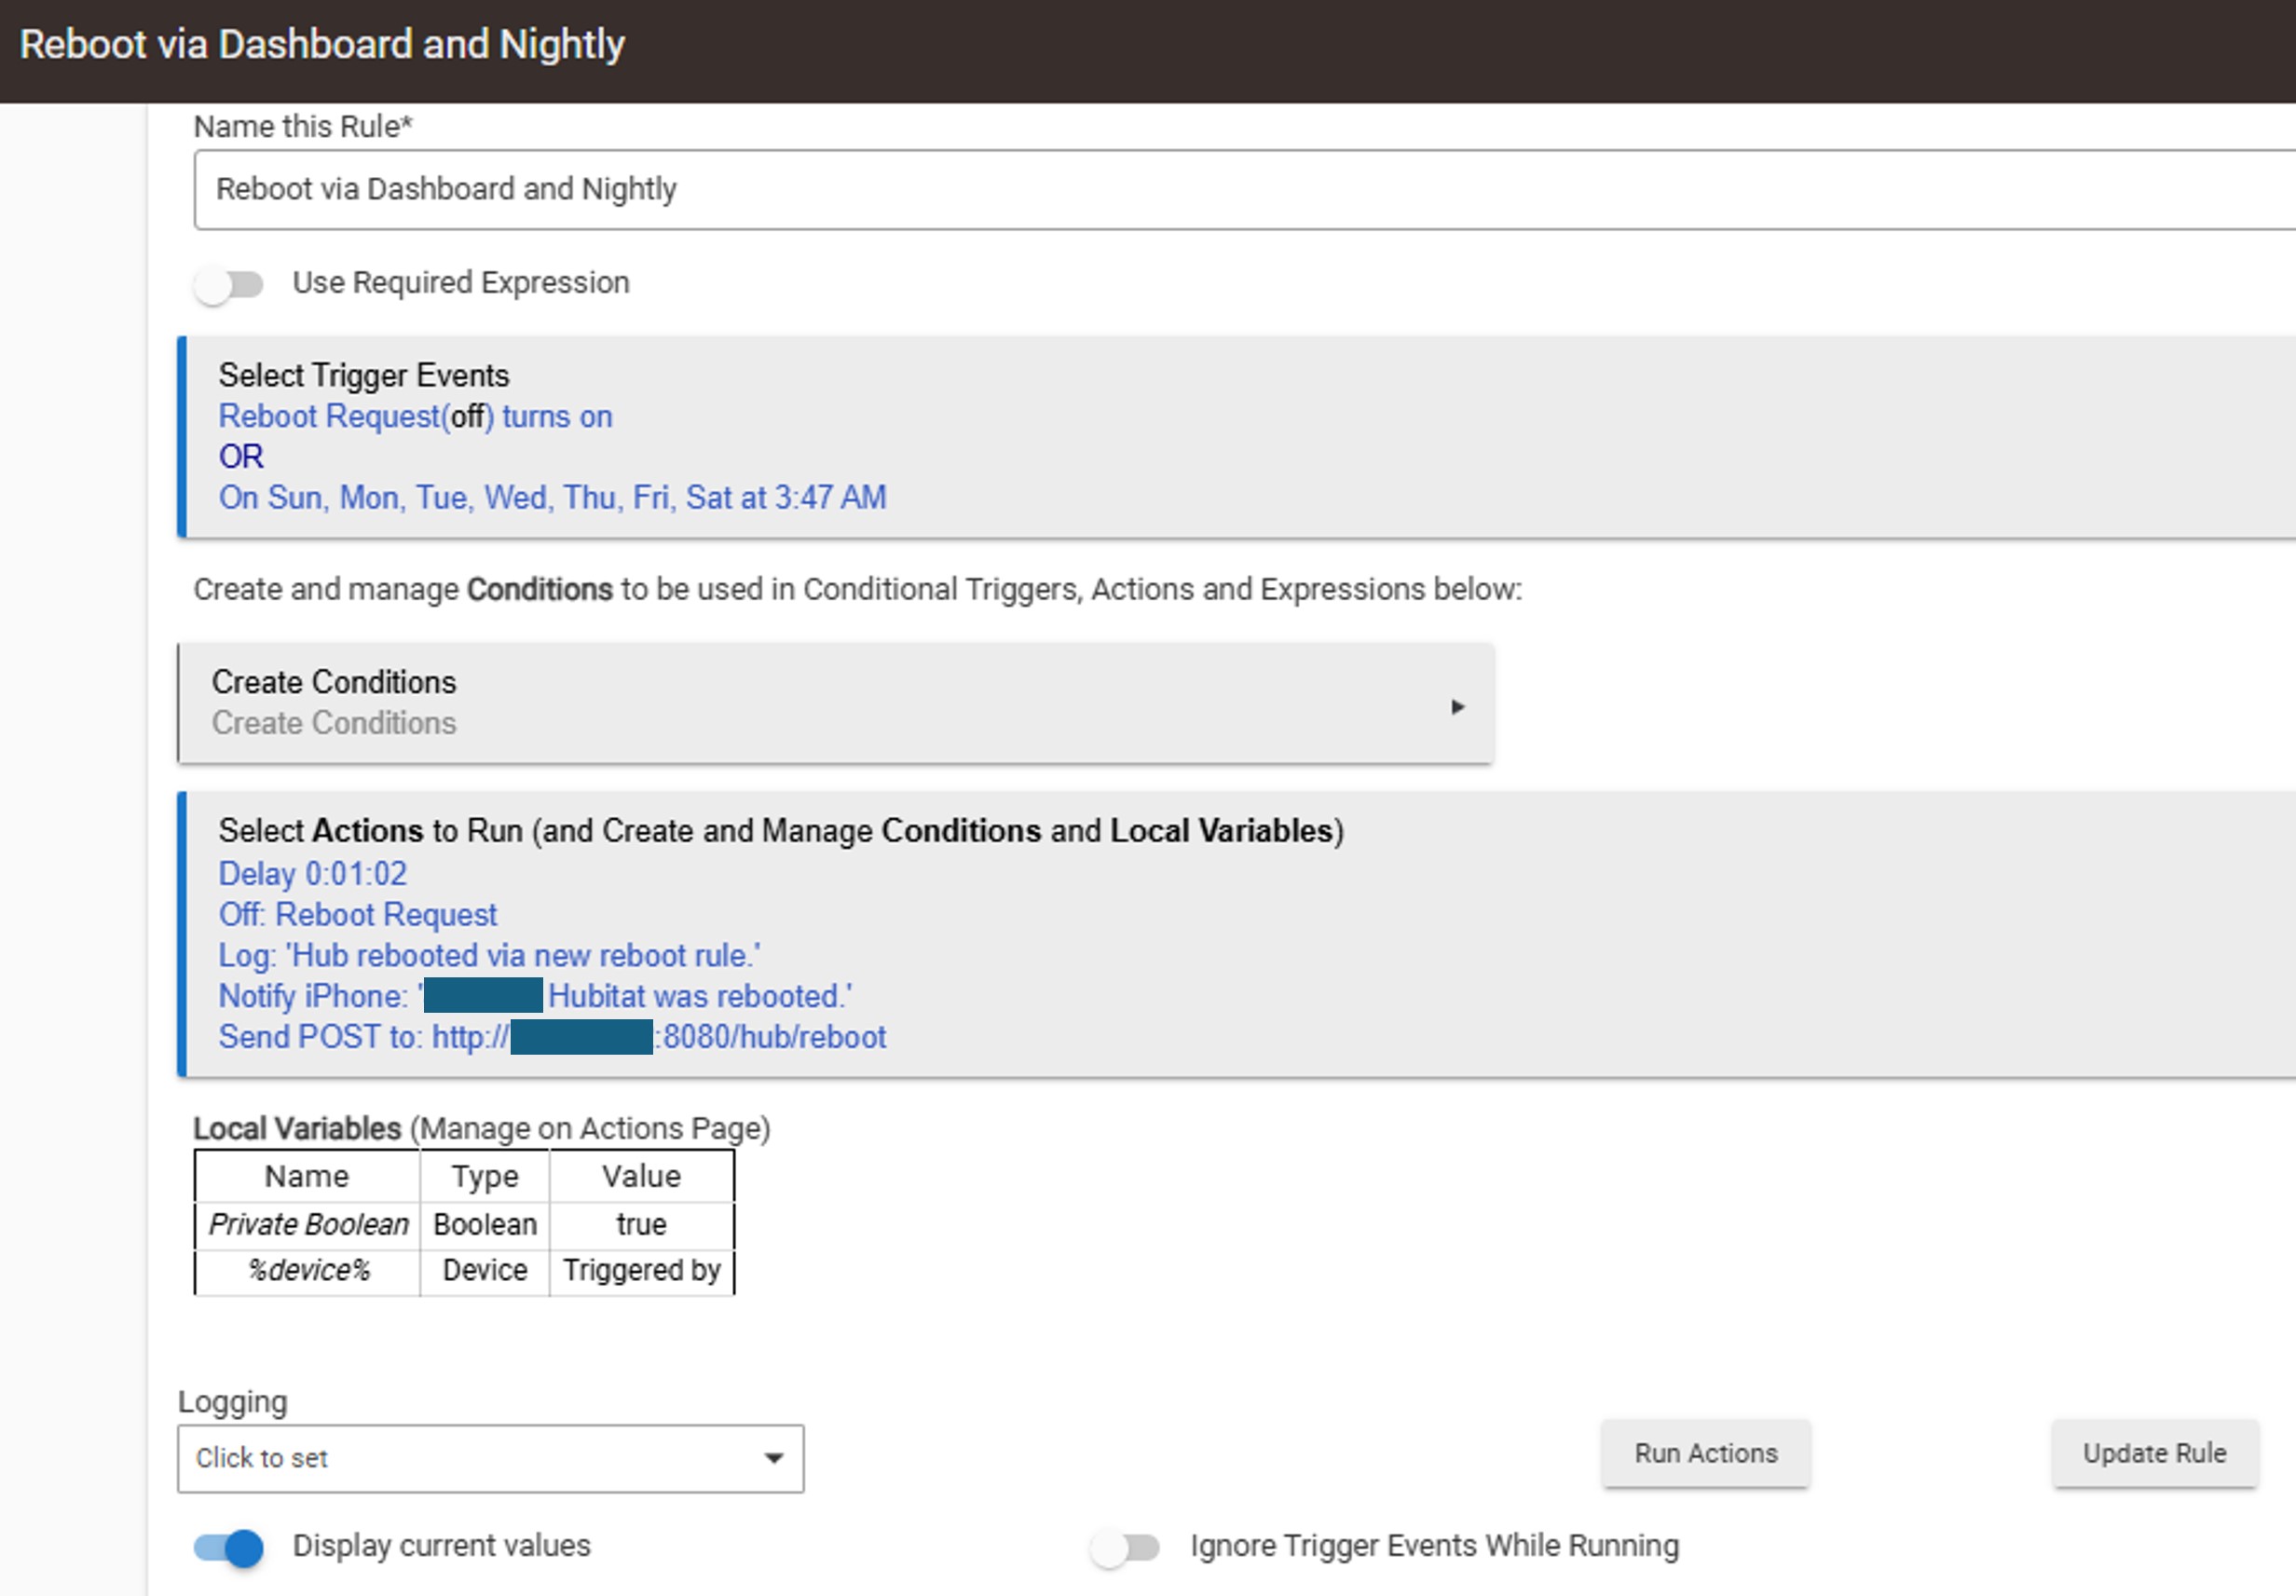Click the Update Rule button

click(x=2154, y=1453)
